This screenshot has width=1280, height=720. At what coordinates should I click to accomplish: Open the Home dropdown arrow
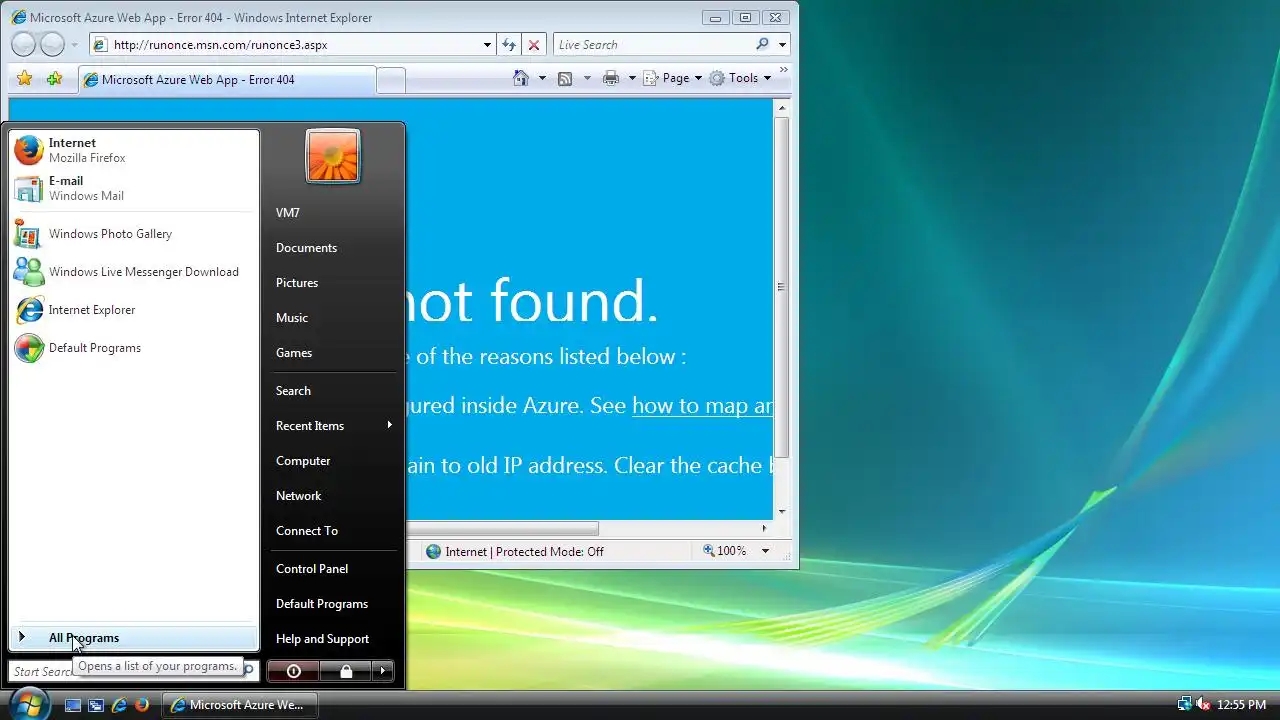click(x=542, y=78)
